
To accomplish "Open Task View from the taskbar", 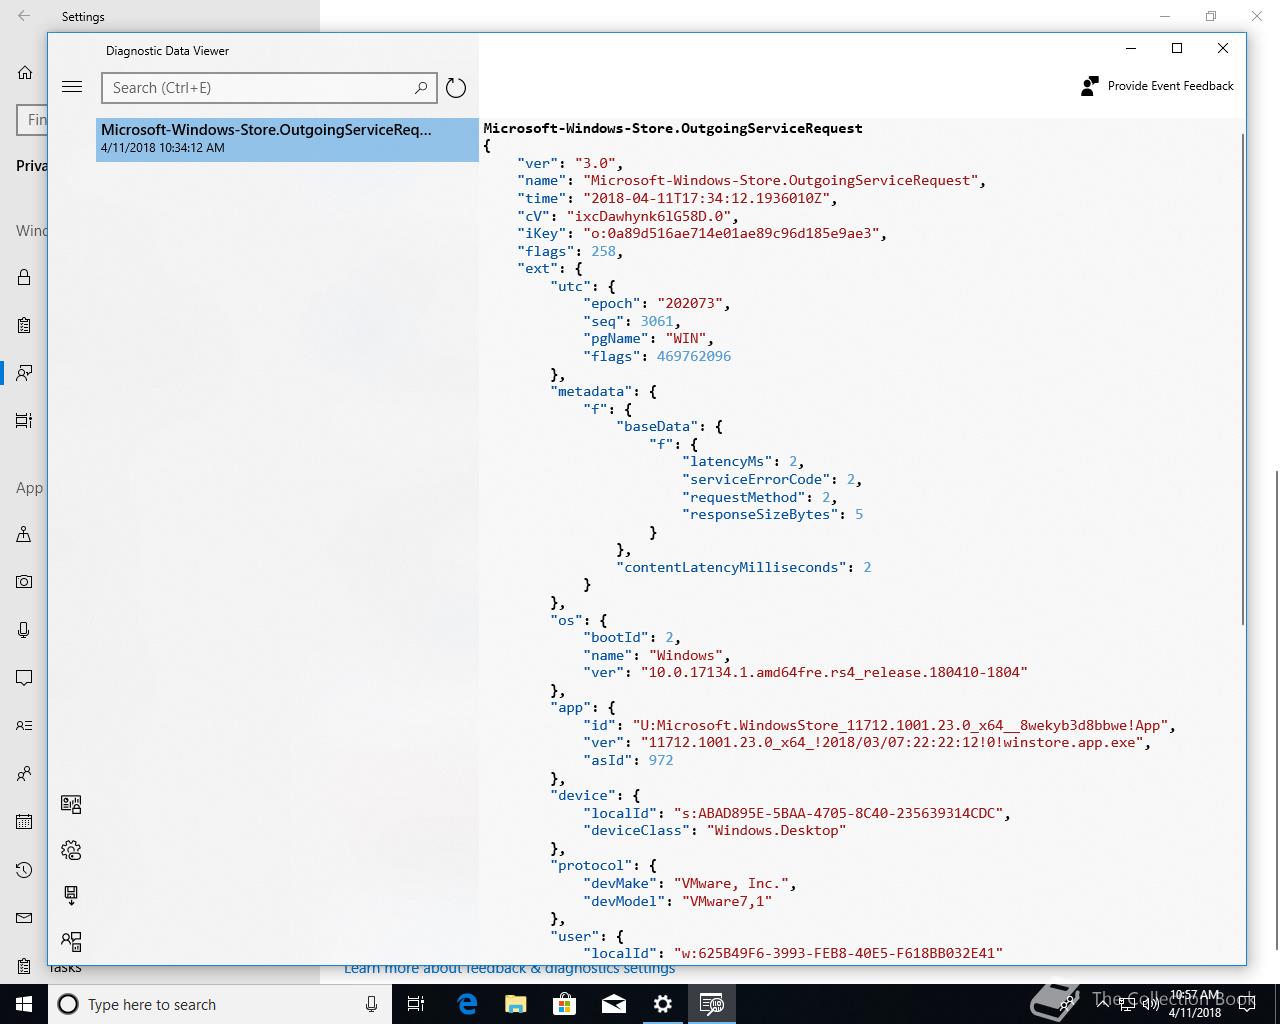I will pyautogui.click(x=417, y=1004).
